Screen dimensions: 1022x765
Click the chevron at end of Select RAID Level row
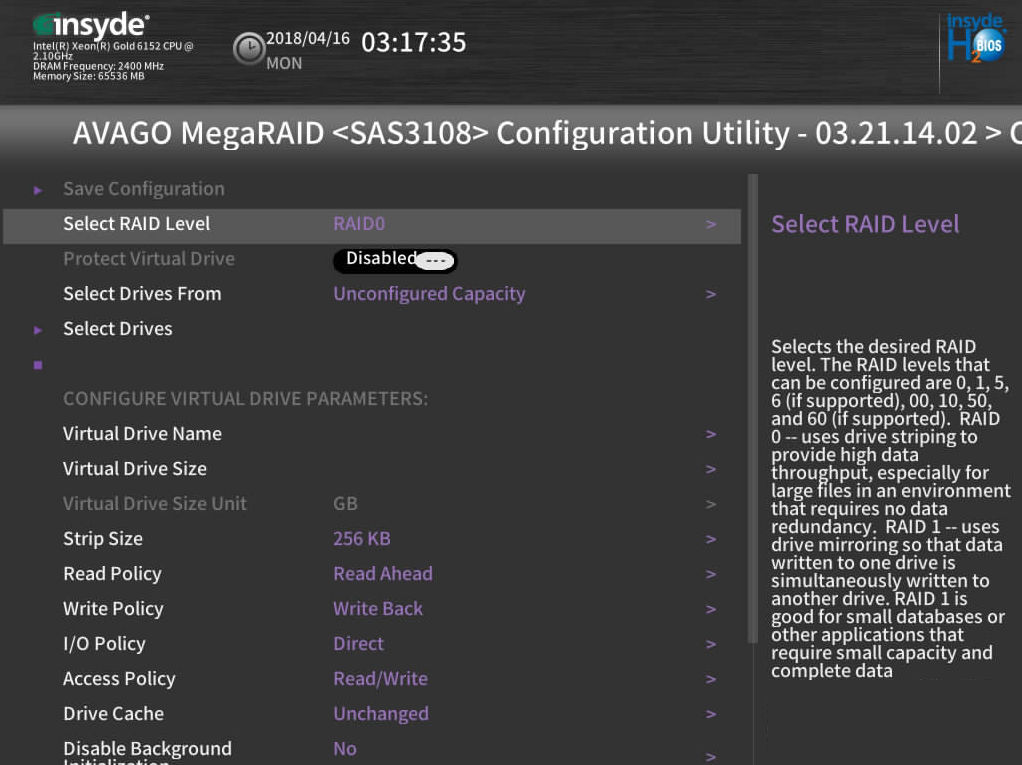(711, 225)
